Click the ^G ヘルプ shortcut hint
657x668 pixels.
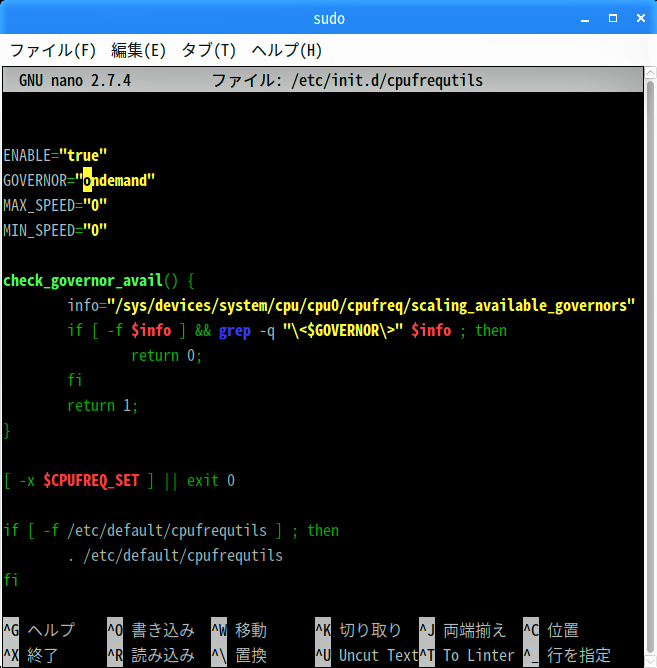(x=40, y=630)
